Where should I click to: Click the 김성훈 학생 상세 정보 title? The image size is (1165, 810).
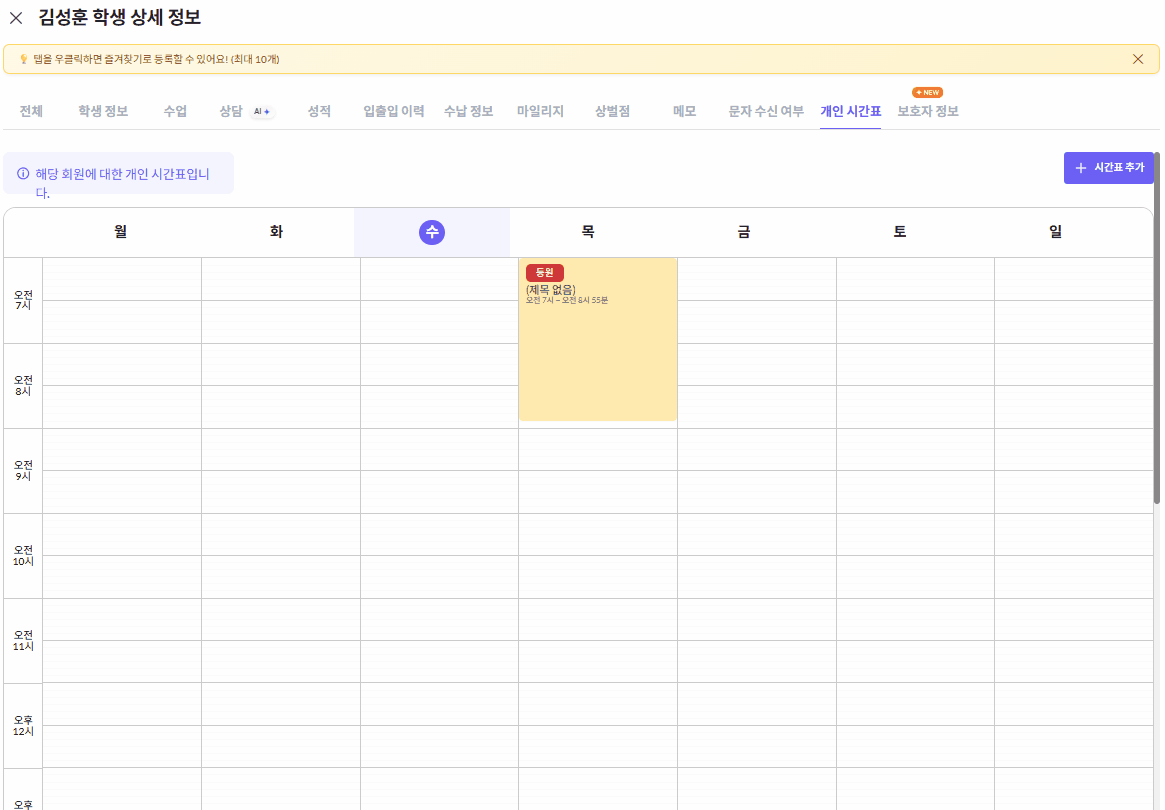(x=120, y=17)
